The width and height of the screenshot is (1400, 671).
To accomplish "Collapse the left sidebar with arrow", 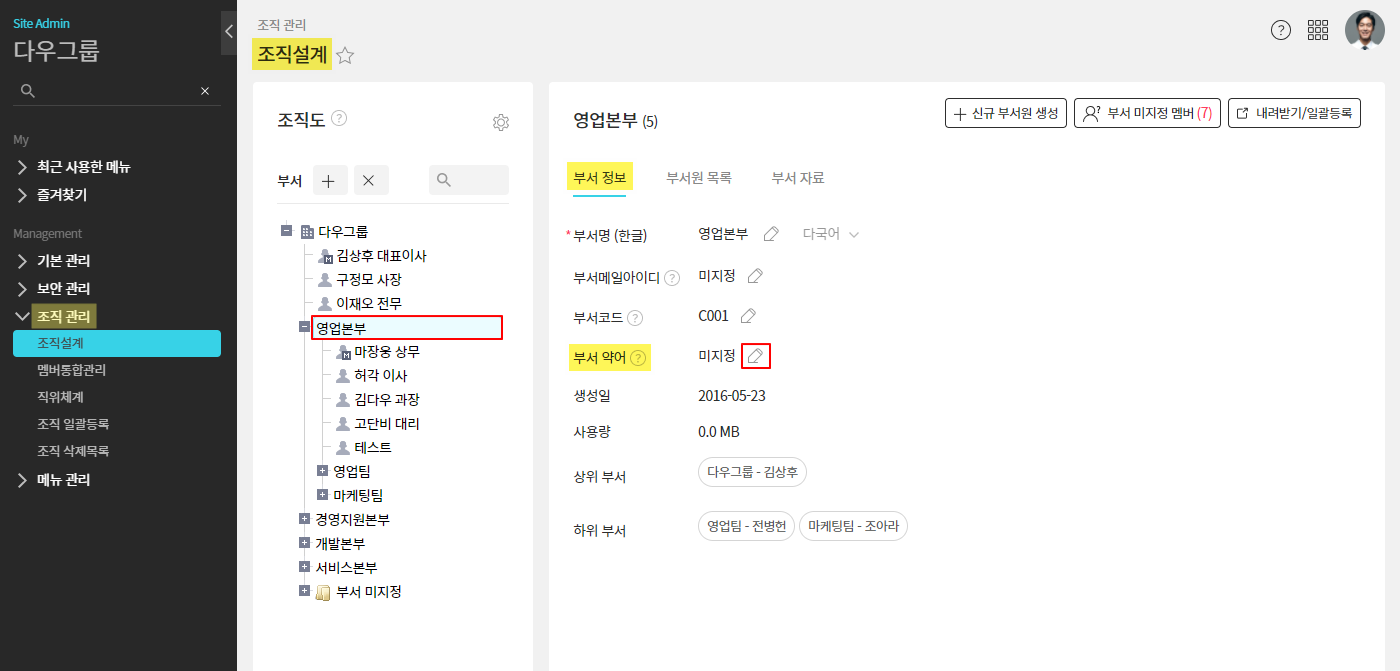I will click(228, 32).
